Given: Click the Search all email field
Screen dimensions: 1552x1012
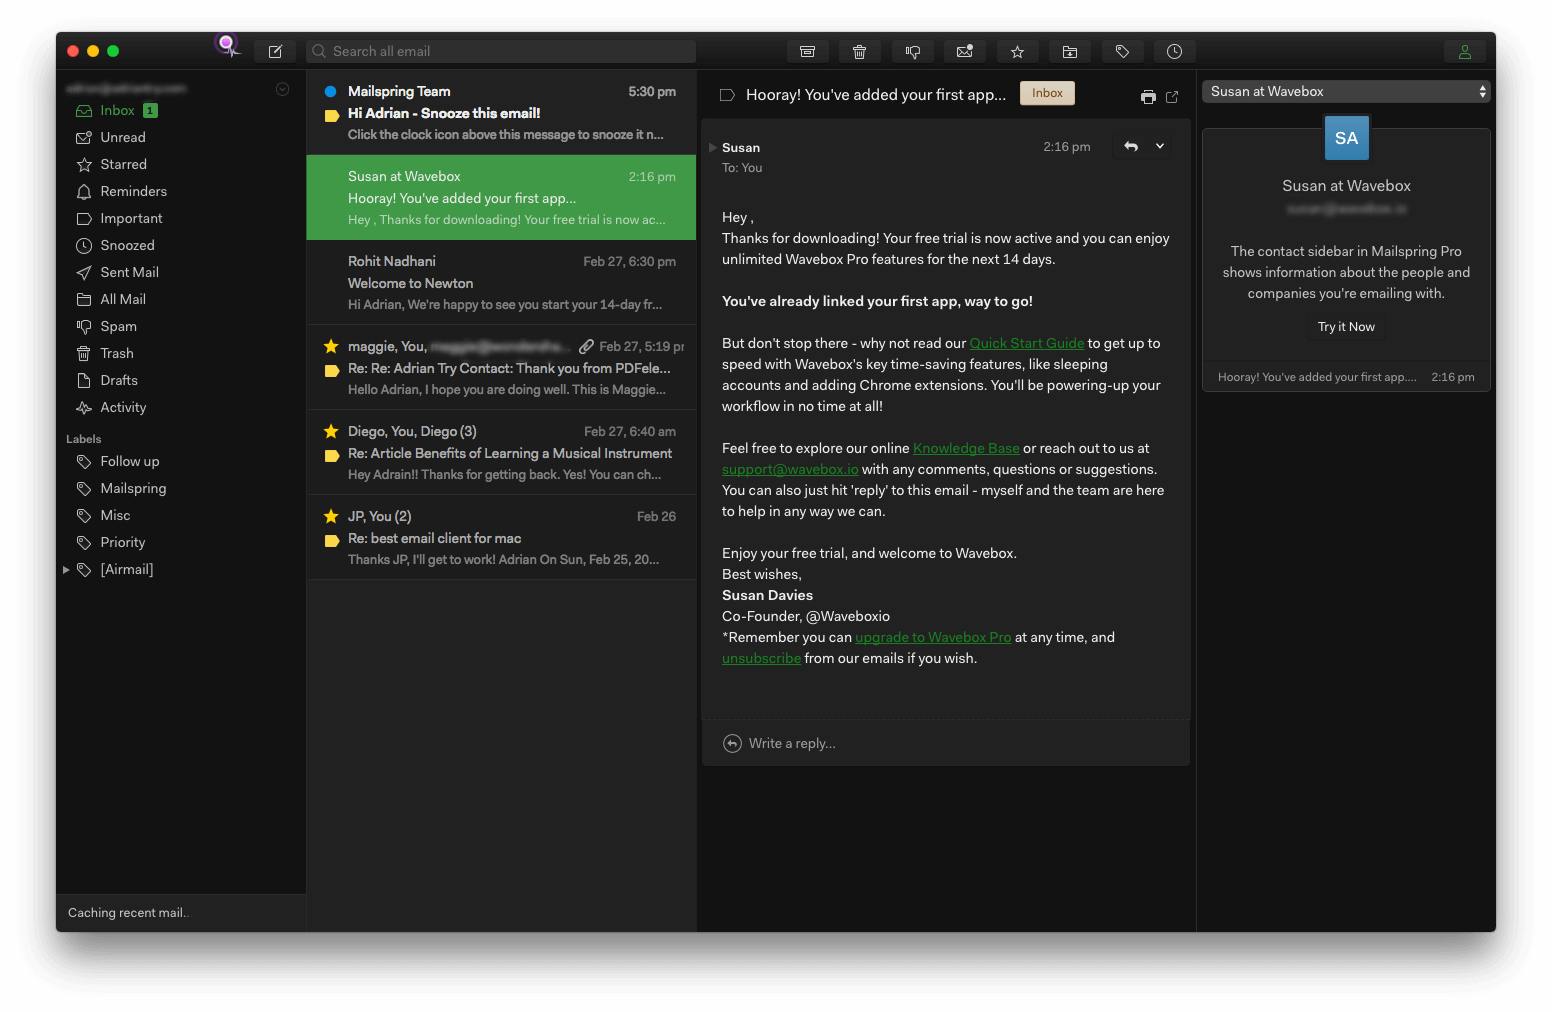Looking at the screenshot, I should click(x=501, y=51).
